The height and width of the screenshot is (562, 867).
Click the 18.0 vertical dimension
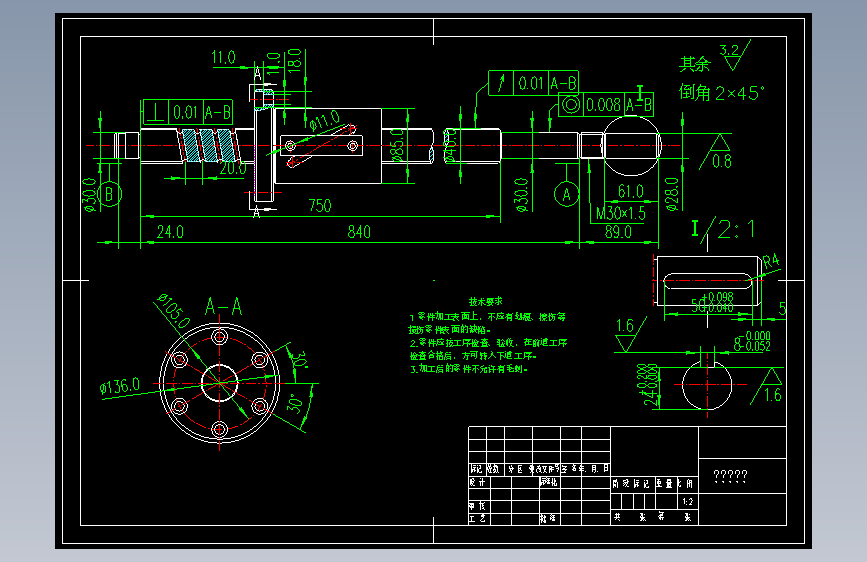coord(295,59)
